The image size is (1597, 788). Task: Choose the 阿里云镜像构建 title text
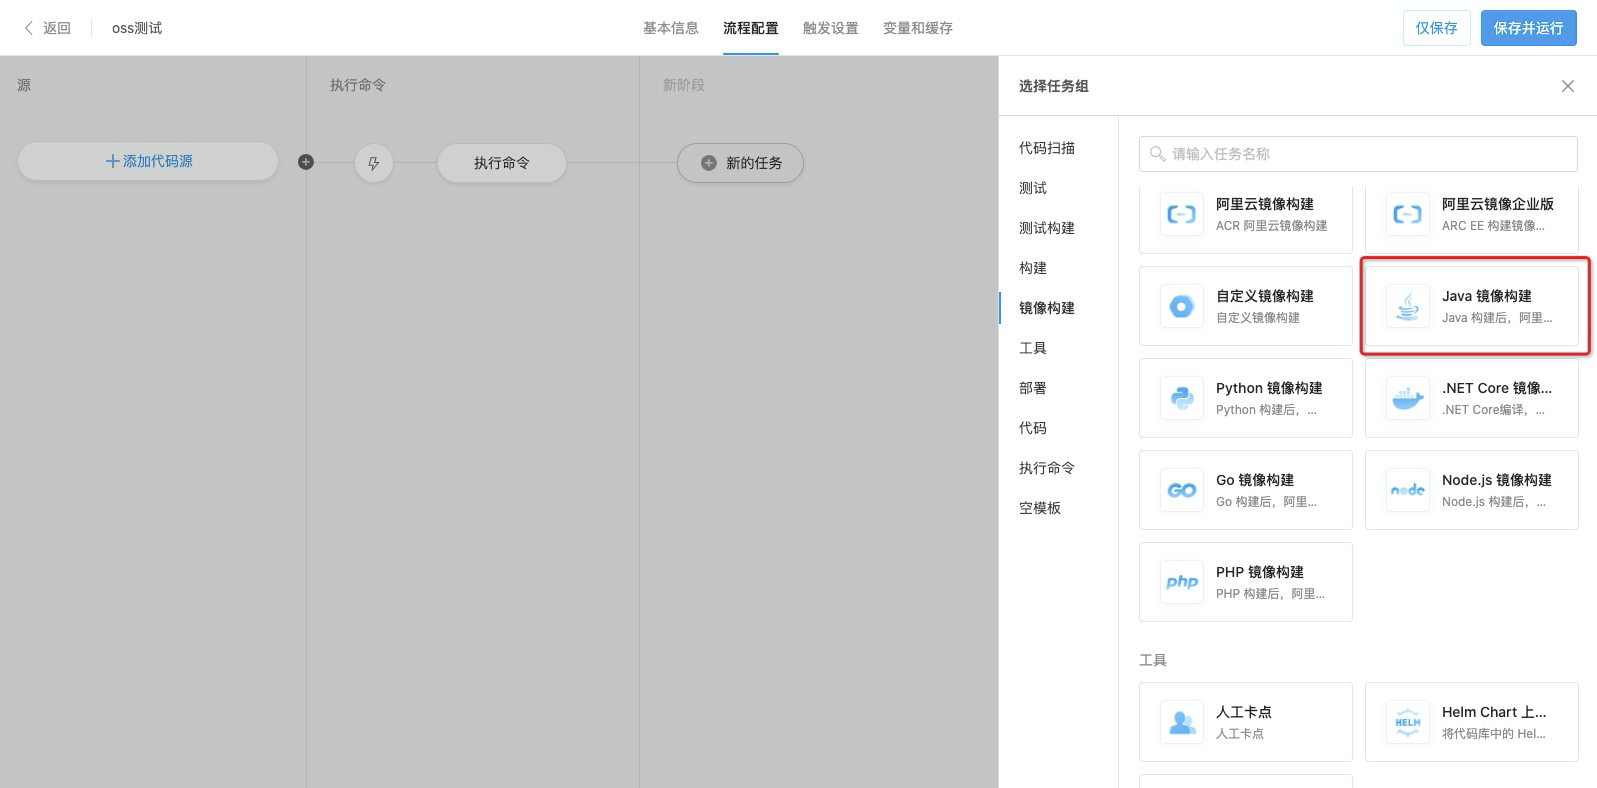pyautogui.click(x=1265, y=204)
